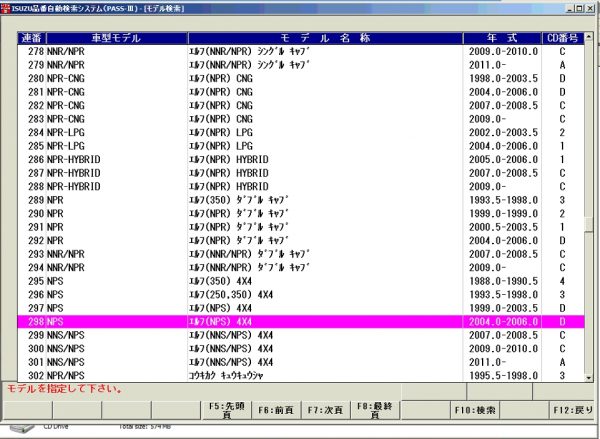600x439 pixels.
Task: Click the F12 戻り back button
Action: coord(573,410)
